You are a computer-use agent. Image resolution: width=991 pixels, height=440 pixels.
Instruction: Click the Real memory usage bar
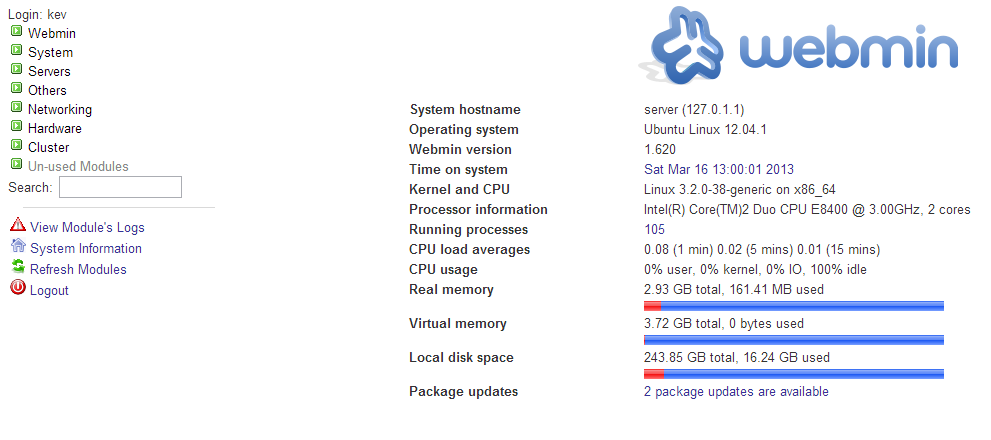point(793,306)
